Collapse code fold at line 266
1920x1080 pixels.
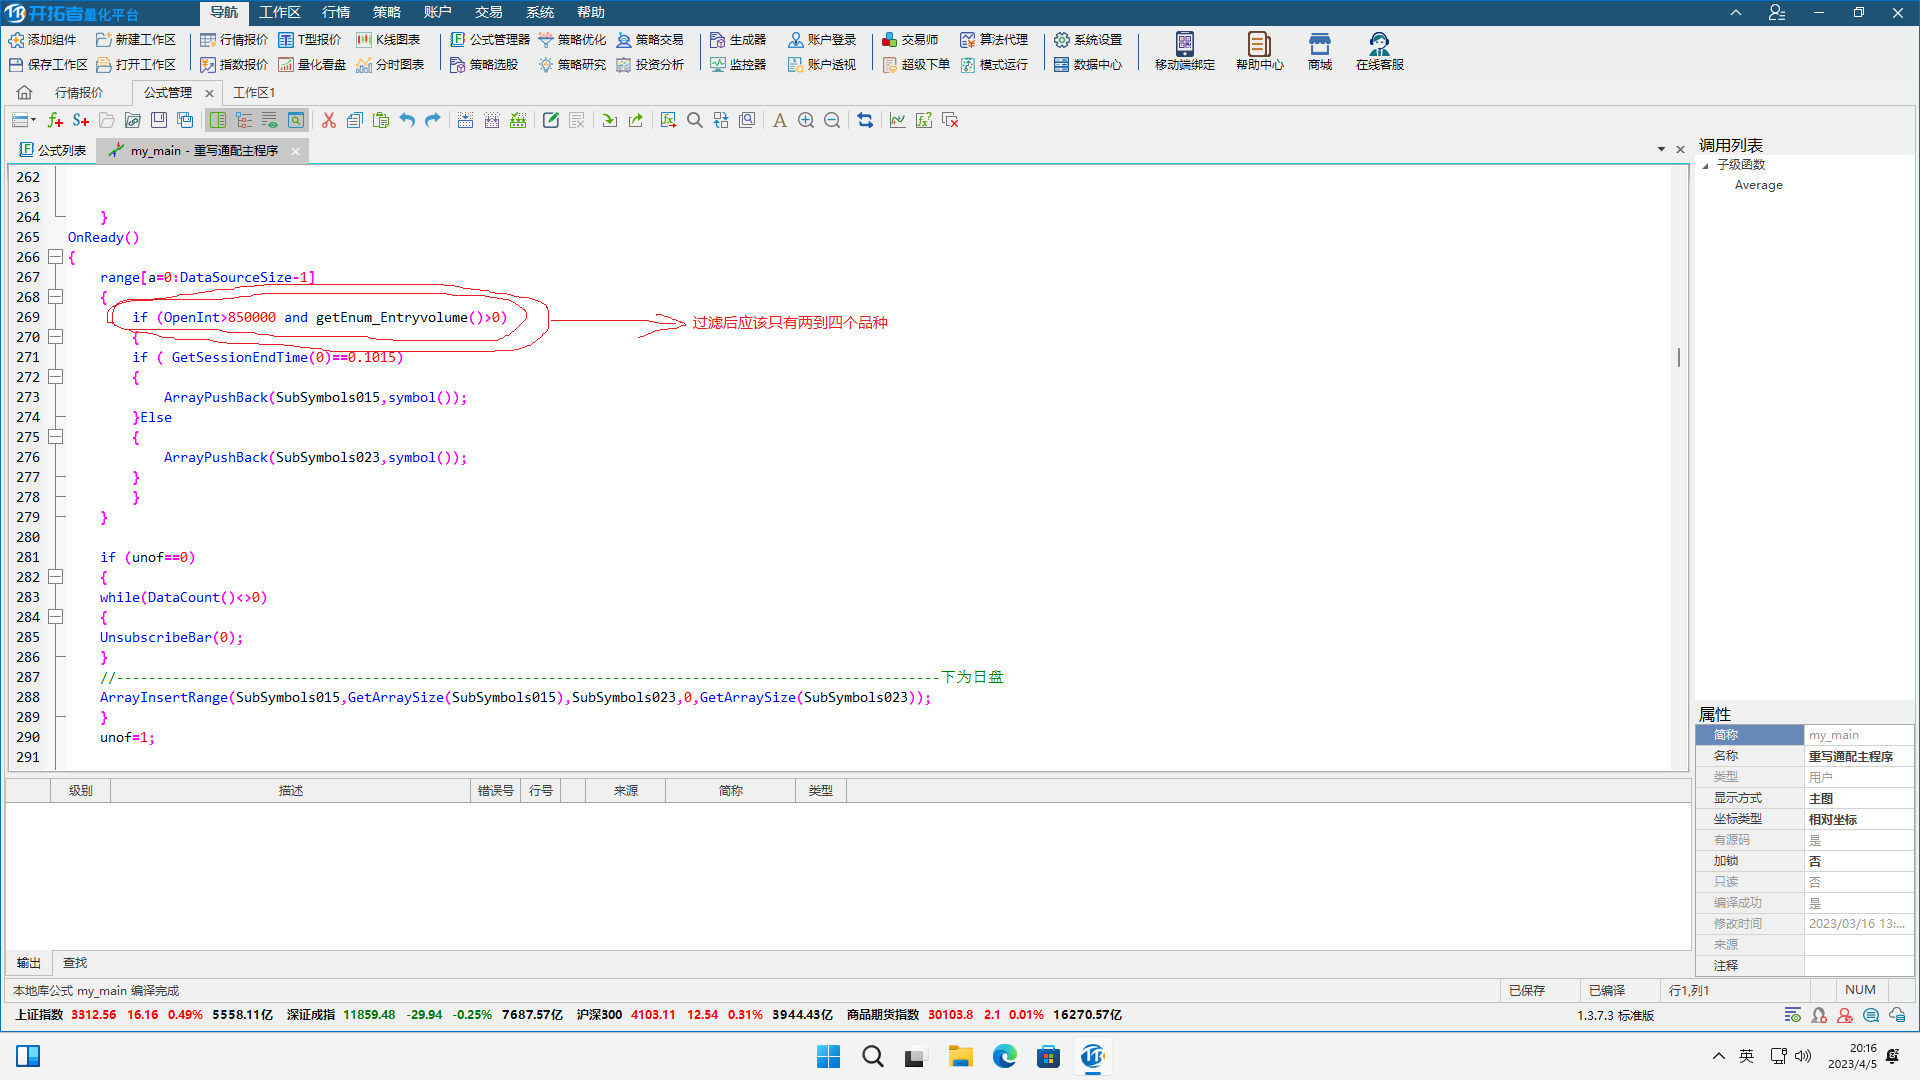click(56, 257)
